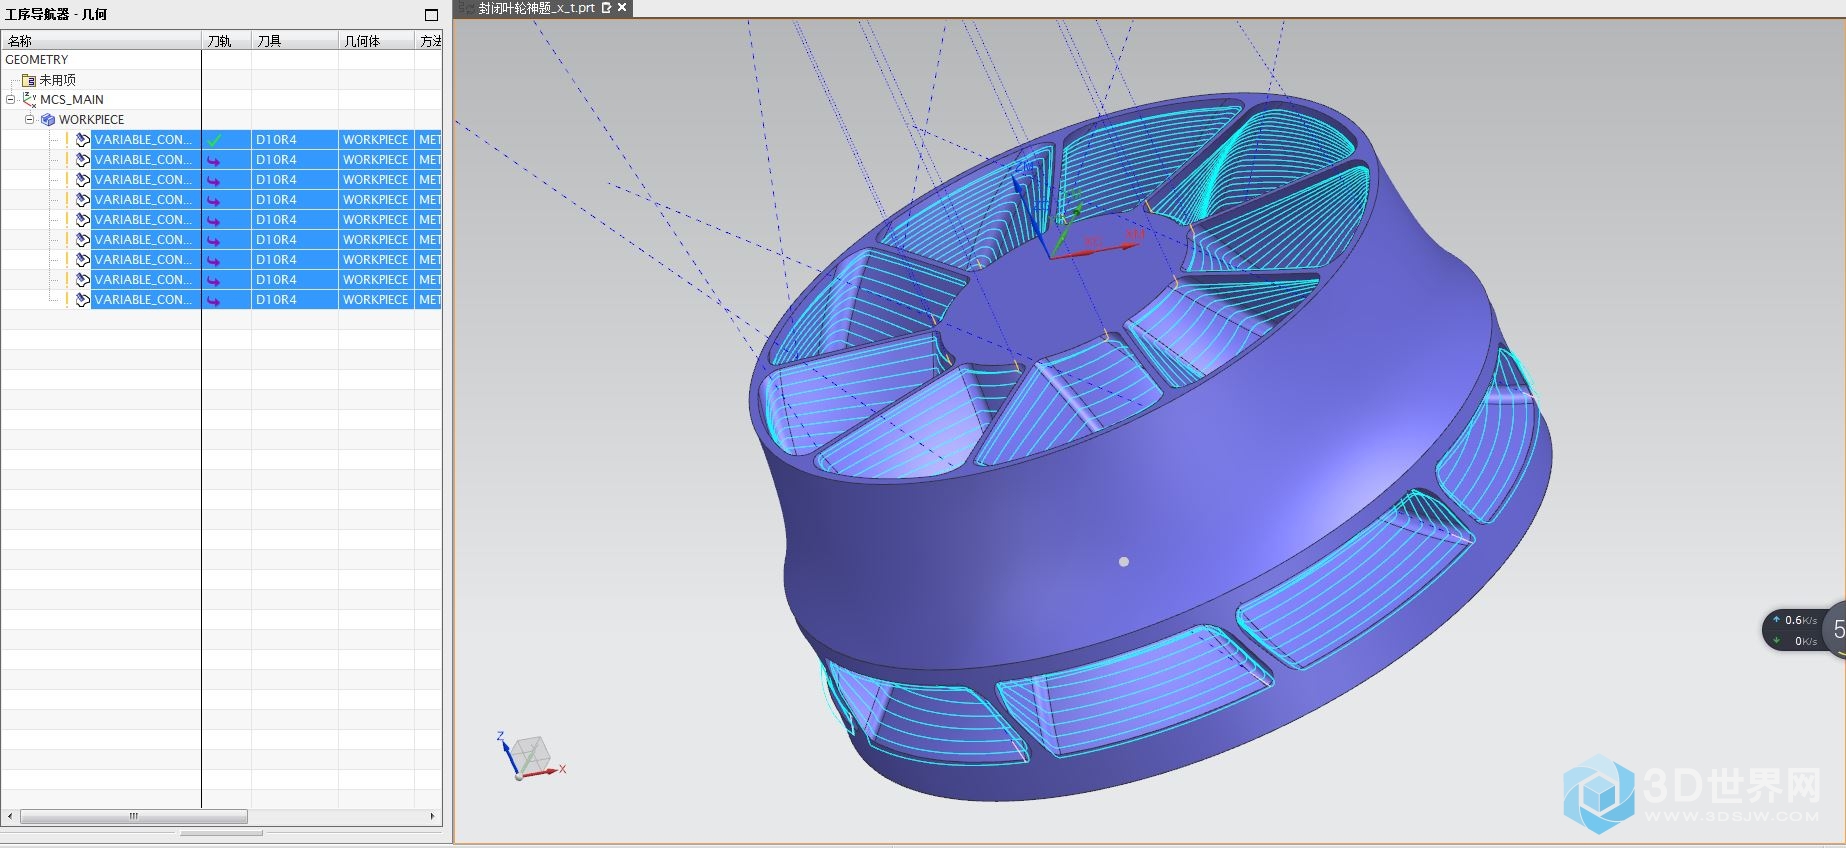The height and width of the screenshot is (848, 1846).
Task: Click the network speed 0.6K/s floating widget
Action: pos(1803,630)
